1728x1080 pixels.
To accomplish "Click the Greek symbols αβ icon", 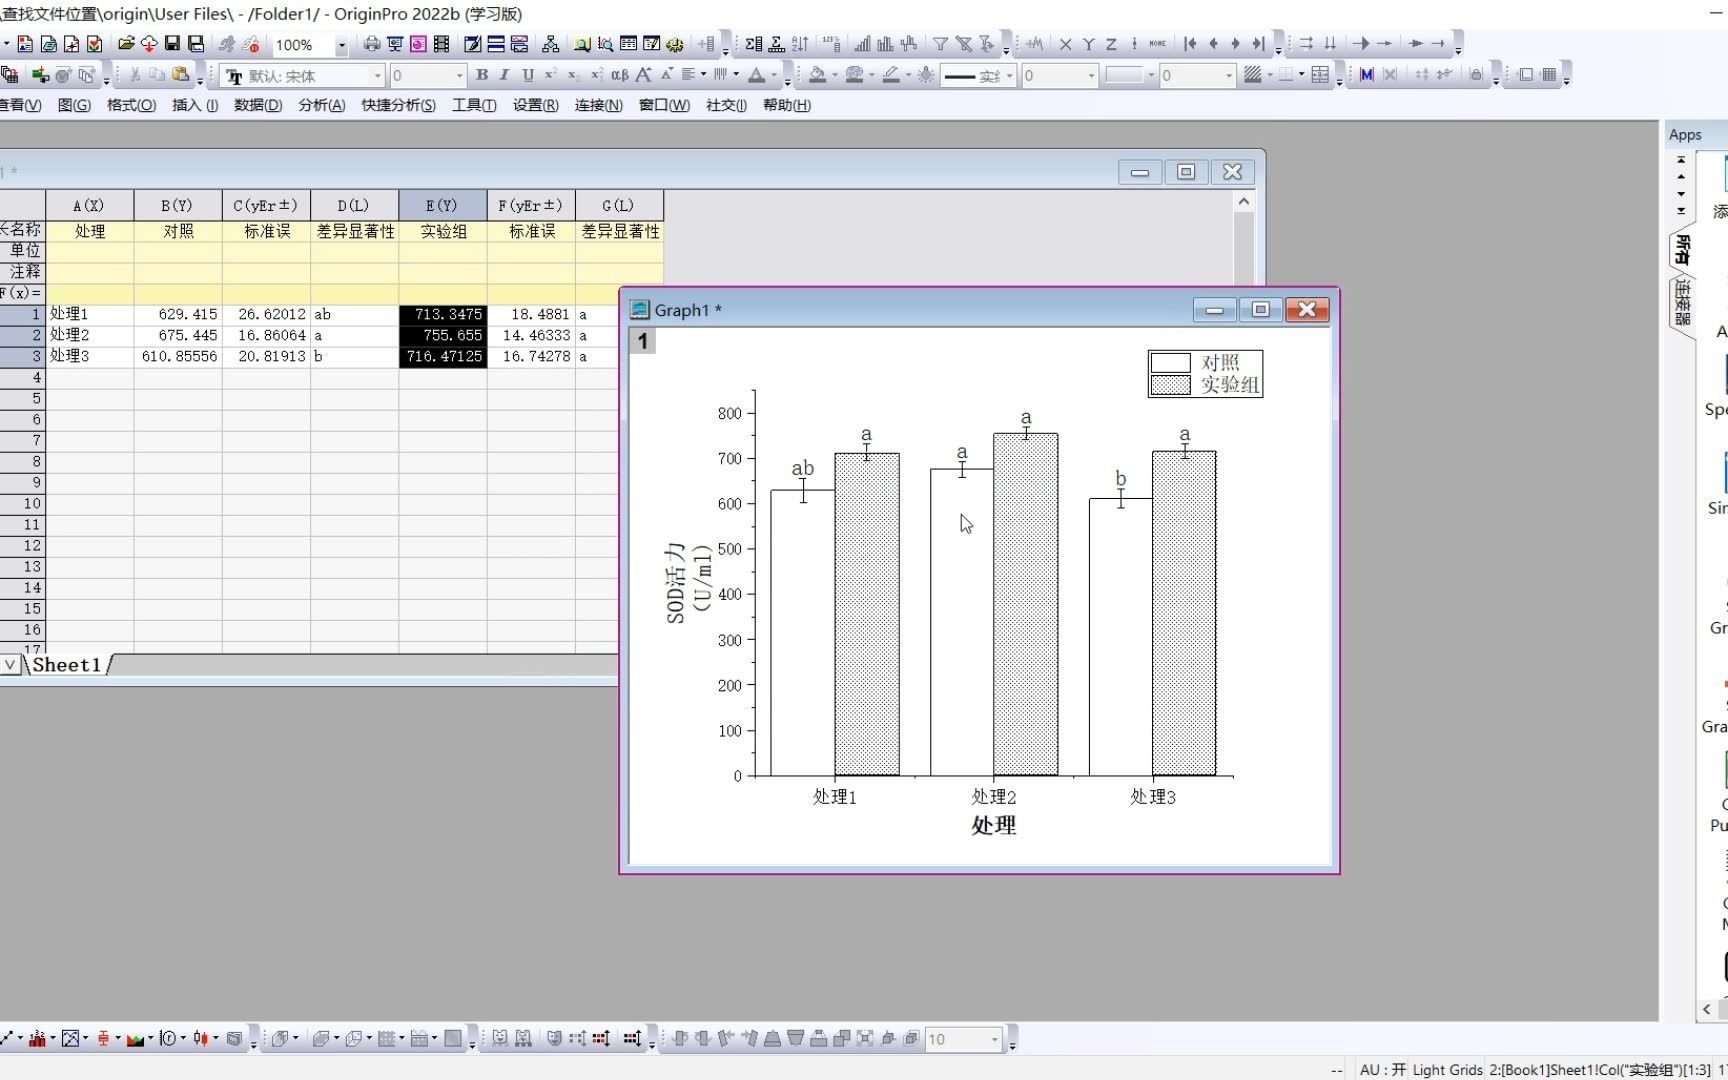I will pyautogui.click(x=620, y=75).
